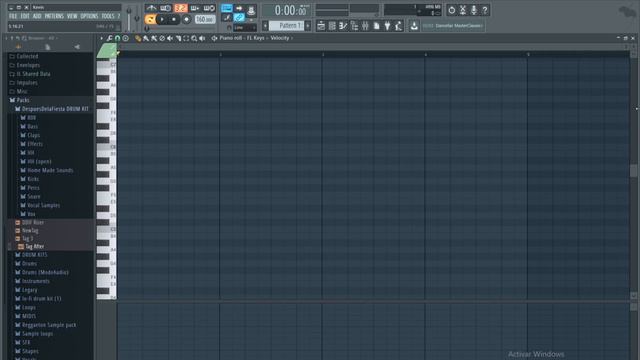Open the ADD menu
The height and width of the screenshot is (360, 640).
[37, 16]
